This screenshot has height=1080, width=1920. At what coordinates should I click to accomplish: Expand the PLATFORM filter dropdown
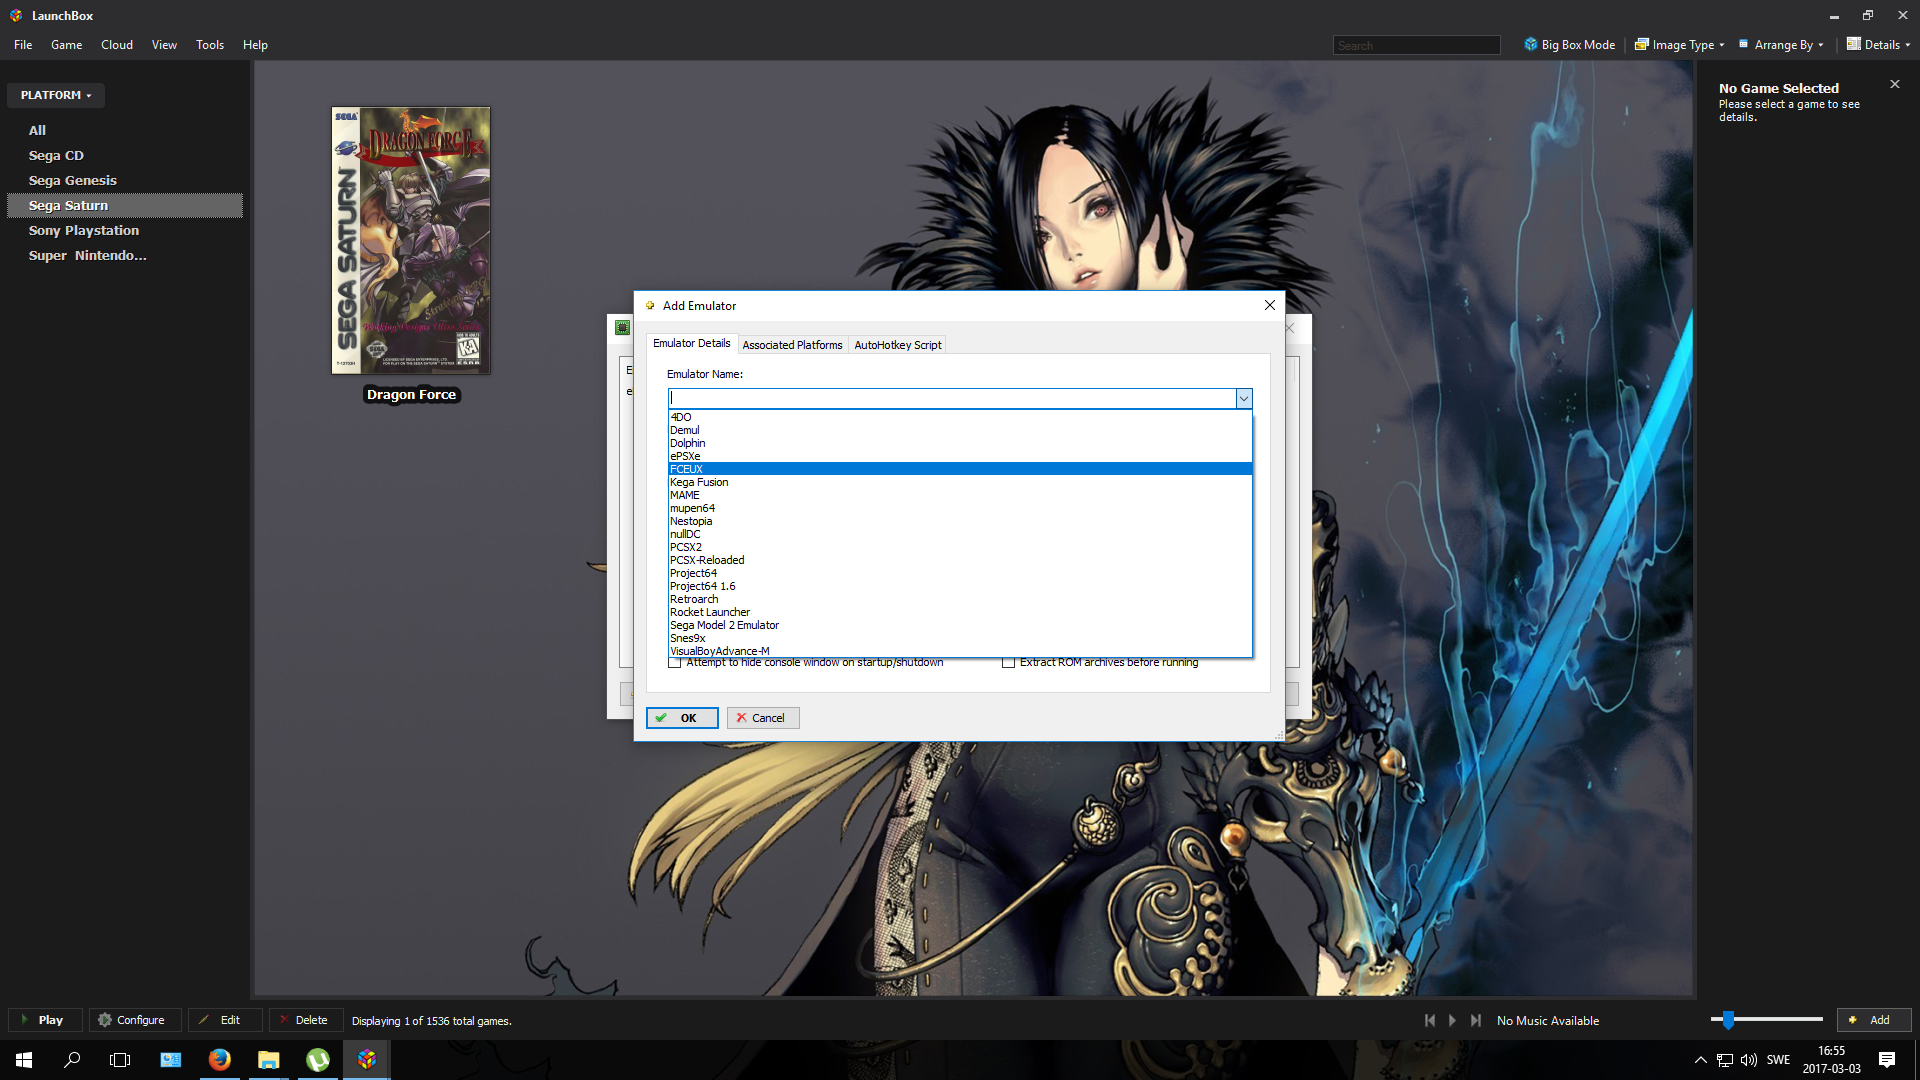click(x=56, y=95)
